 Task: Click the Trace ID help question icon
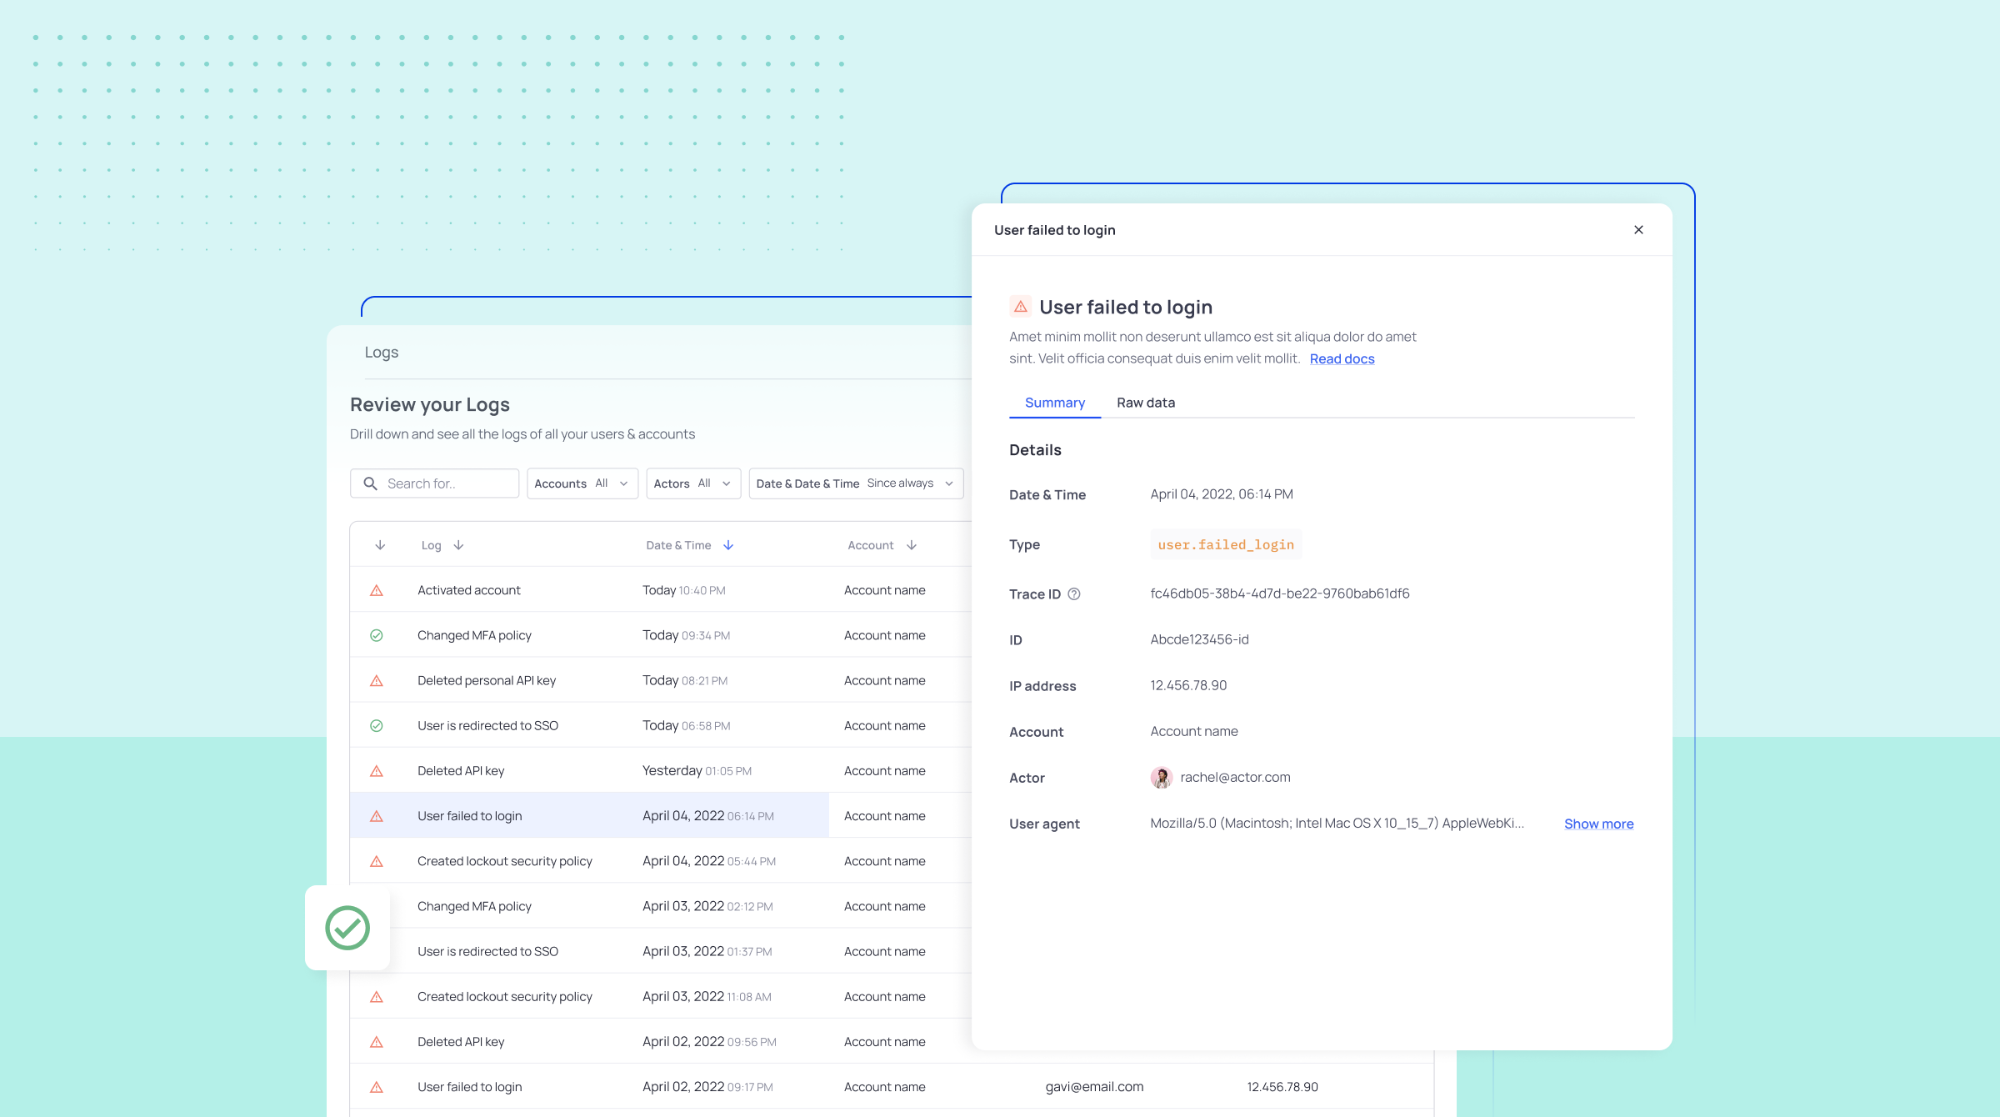(x=1074, y=594)
